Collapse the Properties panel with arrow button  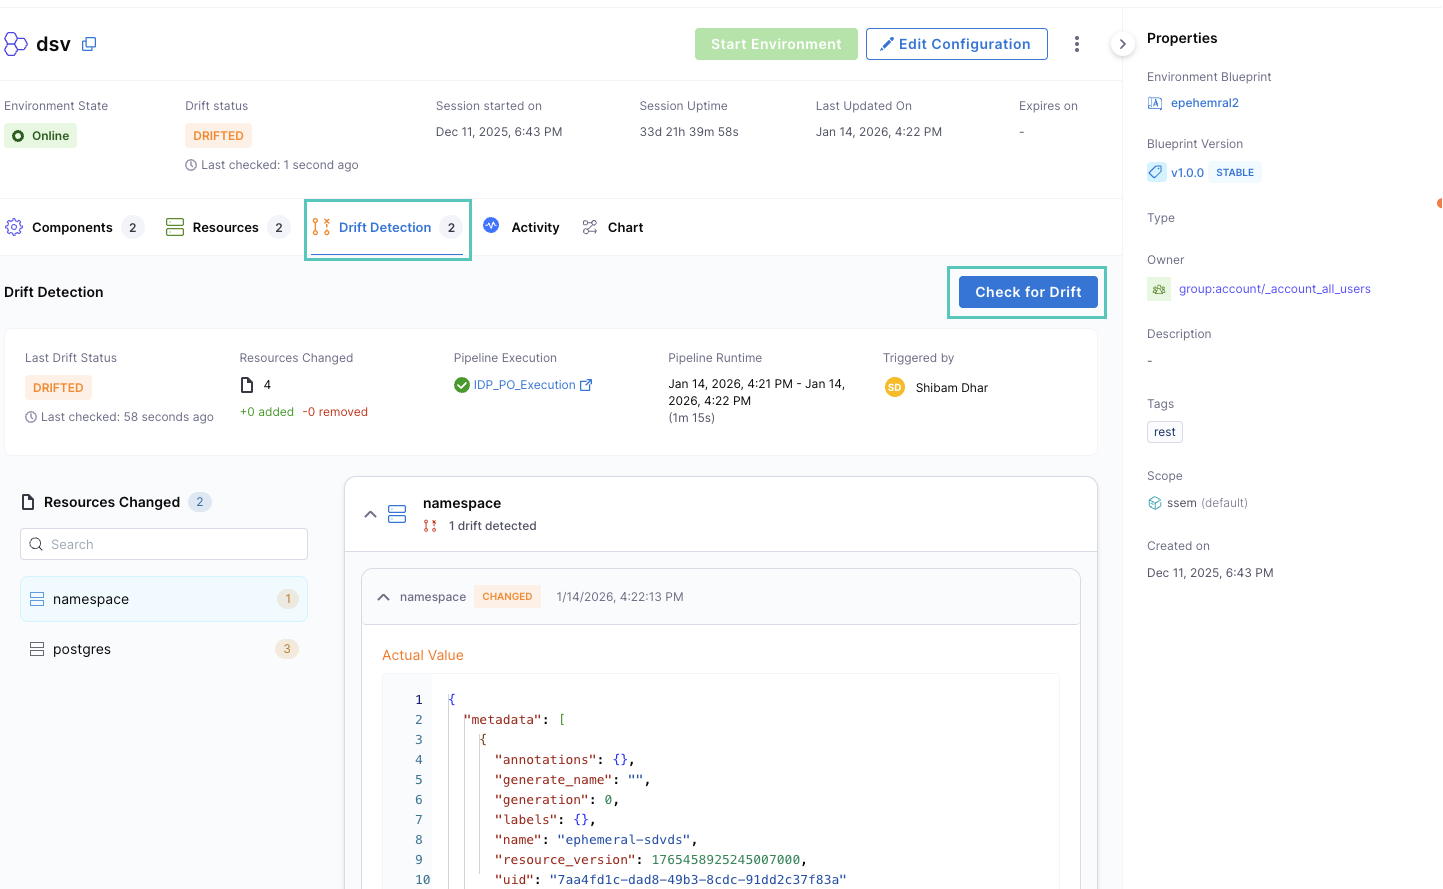pyautogui.click(x=1122, y=44)
